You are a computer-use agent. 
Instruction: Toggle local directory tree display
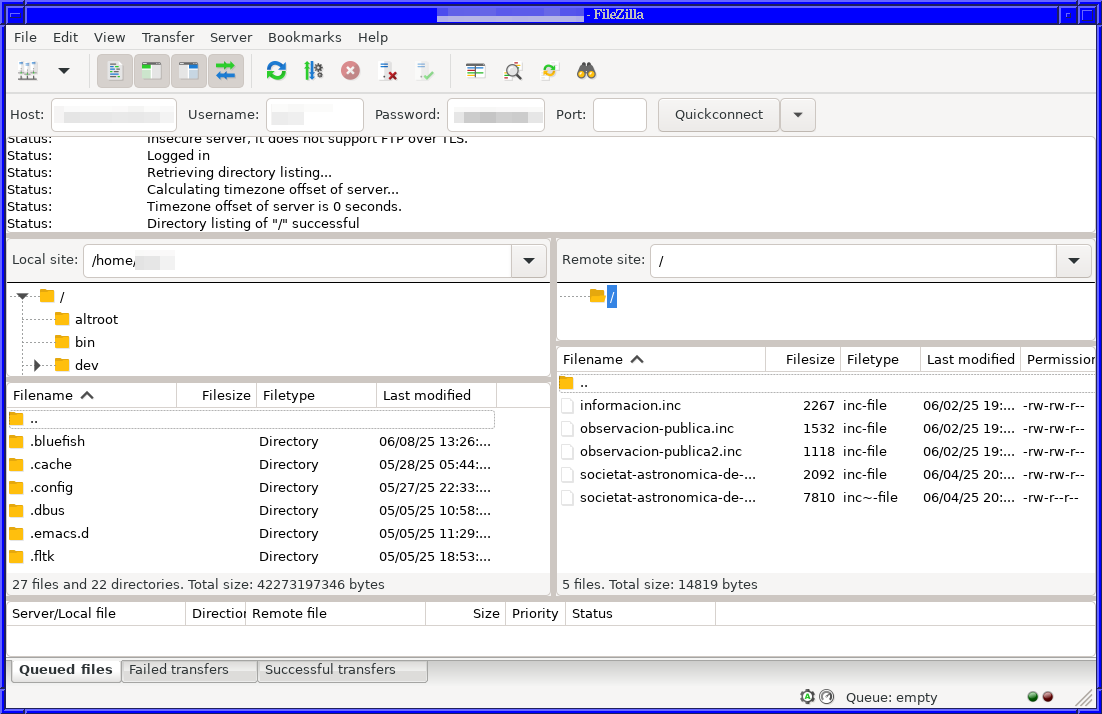click(152, 71)
